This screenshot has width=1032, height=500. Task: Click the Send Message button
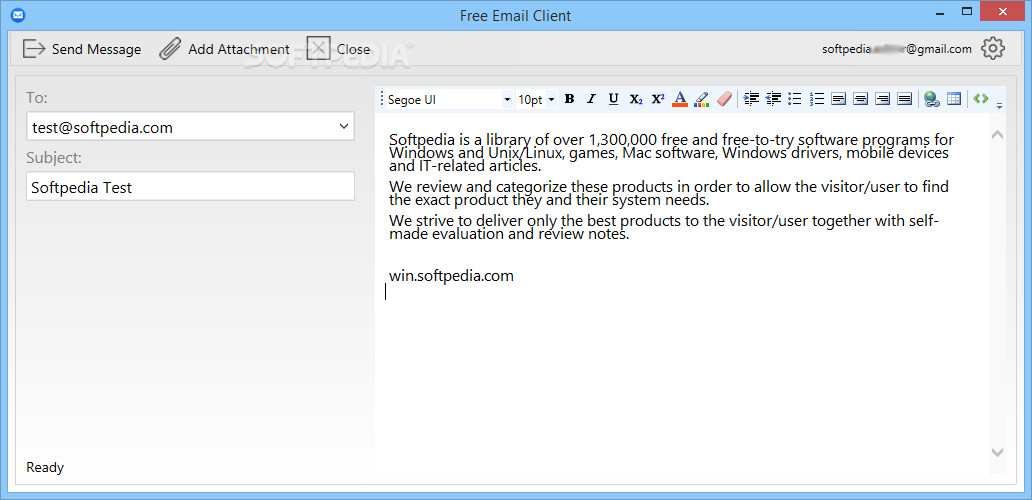click(82, 49)
